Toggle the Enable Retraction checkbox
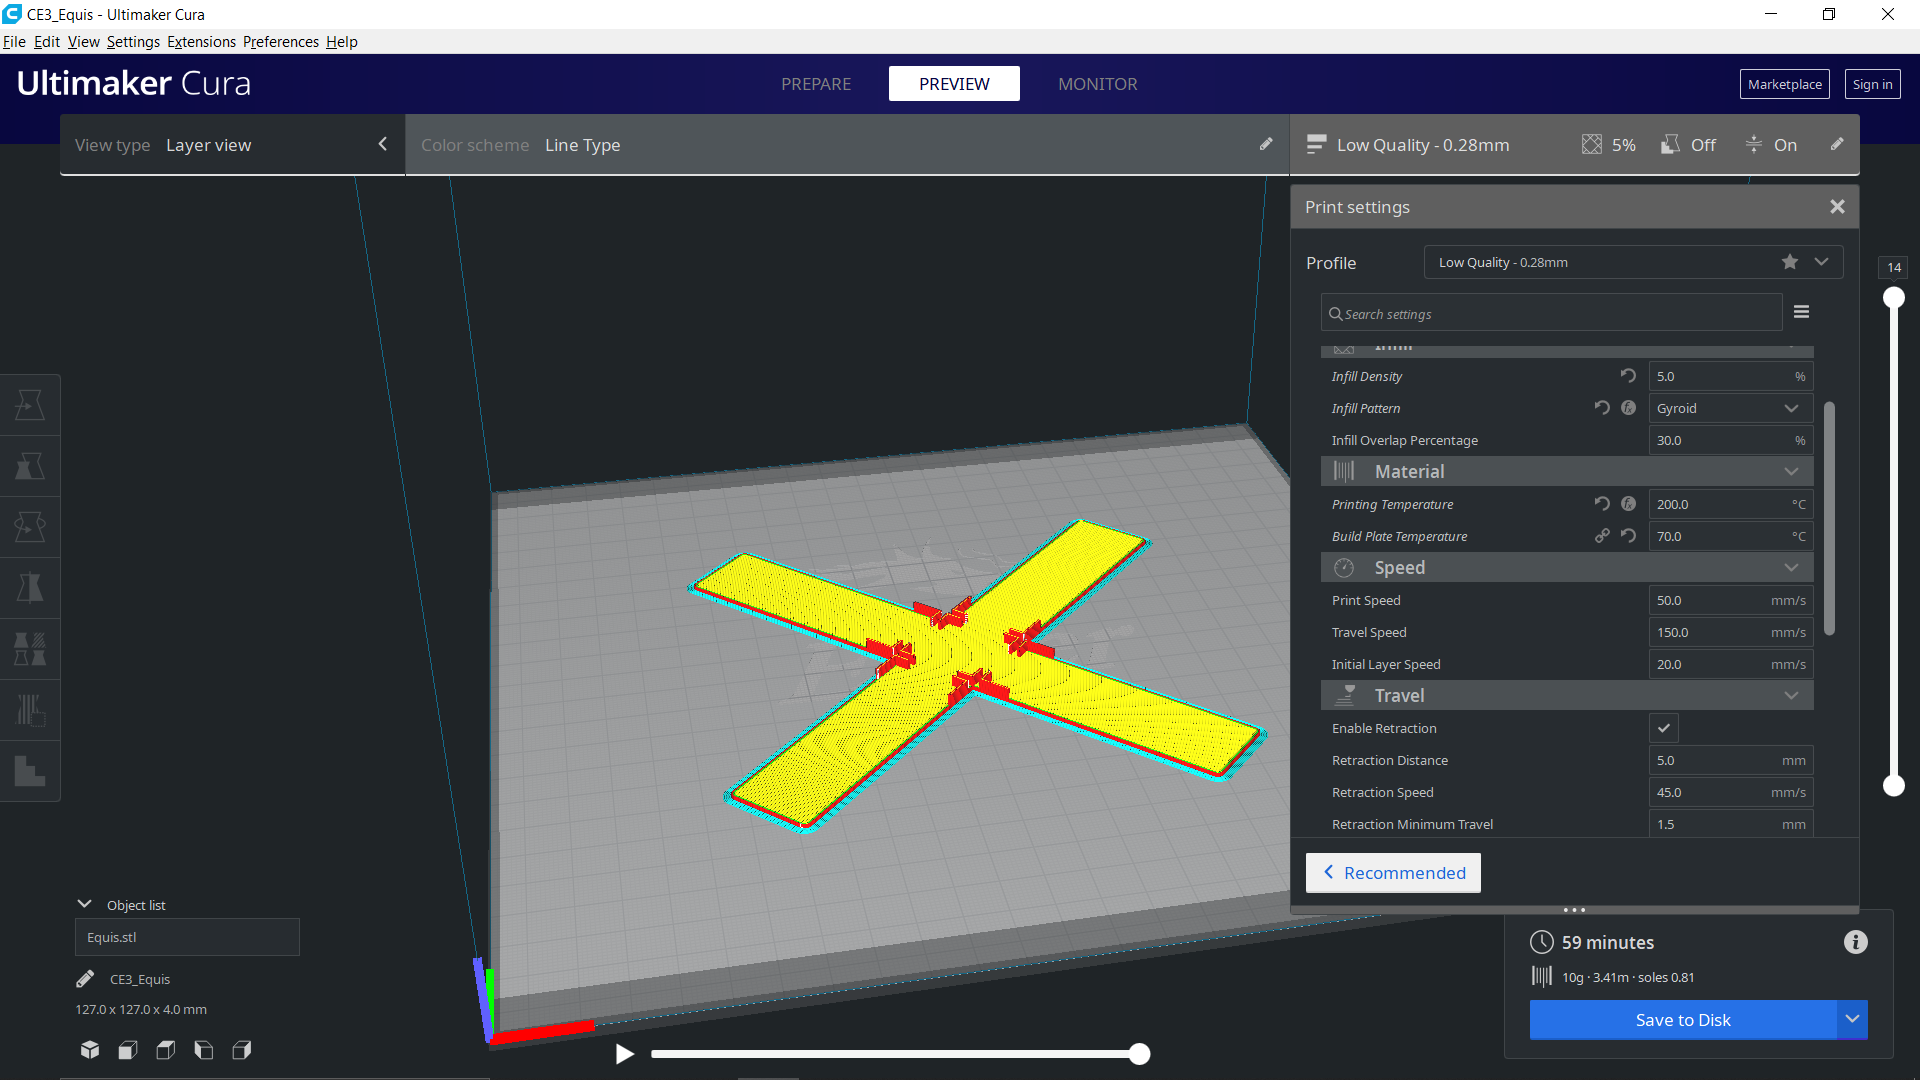1920x1080 pixels. click(1664, 728)
